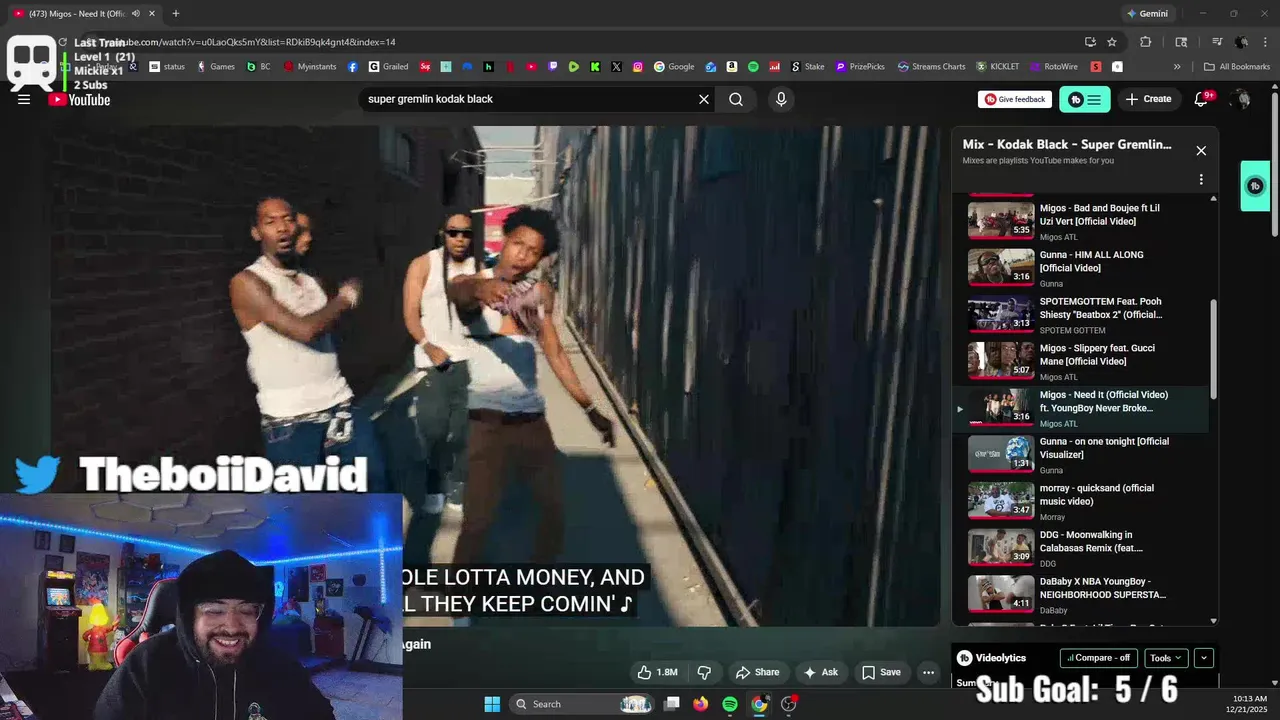Open the Streams Charts bookmark
Viewport: 1280px width, 720px height.
[932, 67]
